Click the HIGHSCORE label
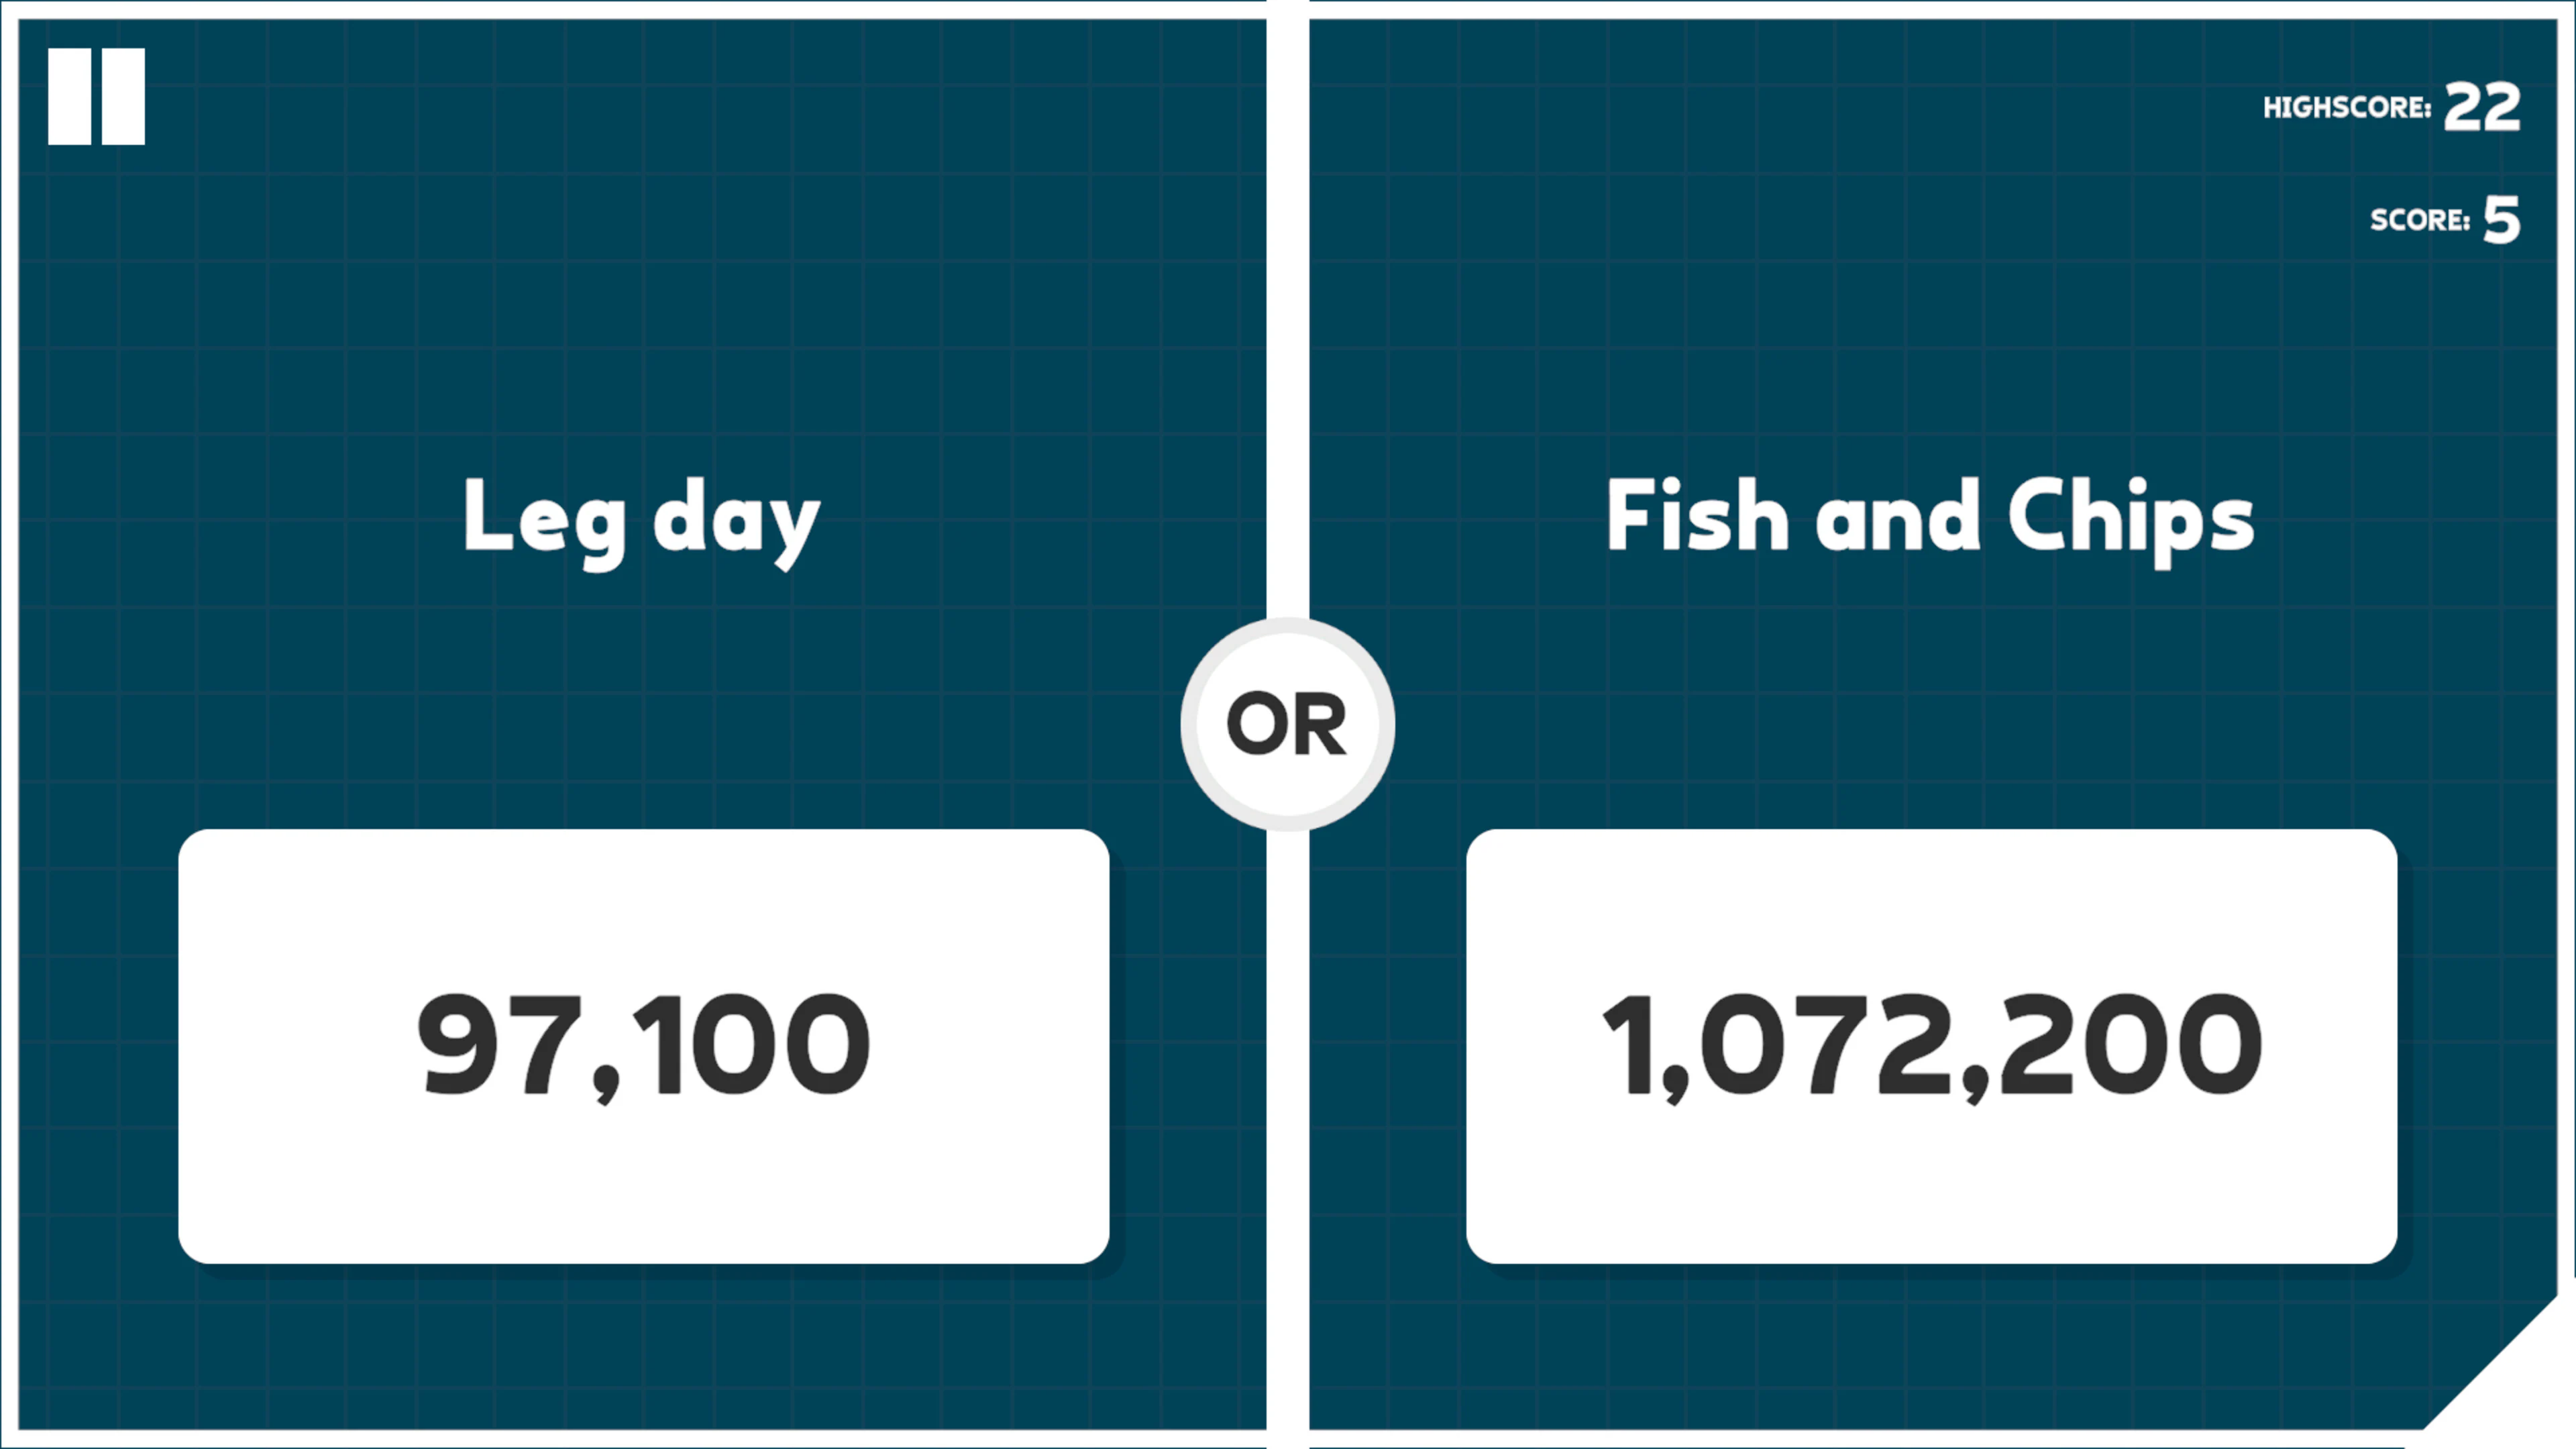2576x1449 pixels. (x=2346, y=108)
